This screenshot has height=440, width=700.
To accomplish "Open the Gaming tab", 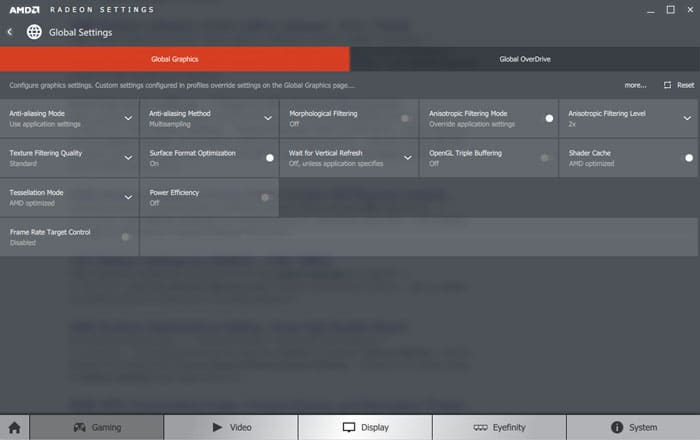I will 97,427.
